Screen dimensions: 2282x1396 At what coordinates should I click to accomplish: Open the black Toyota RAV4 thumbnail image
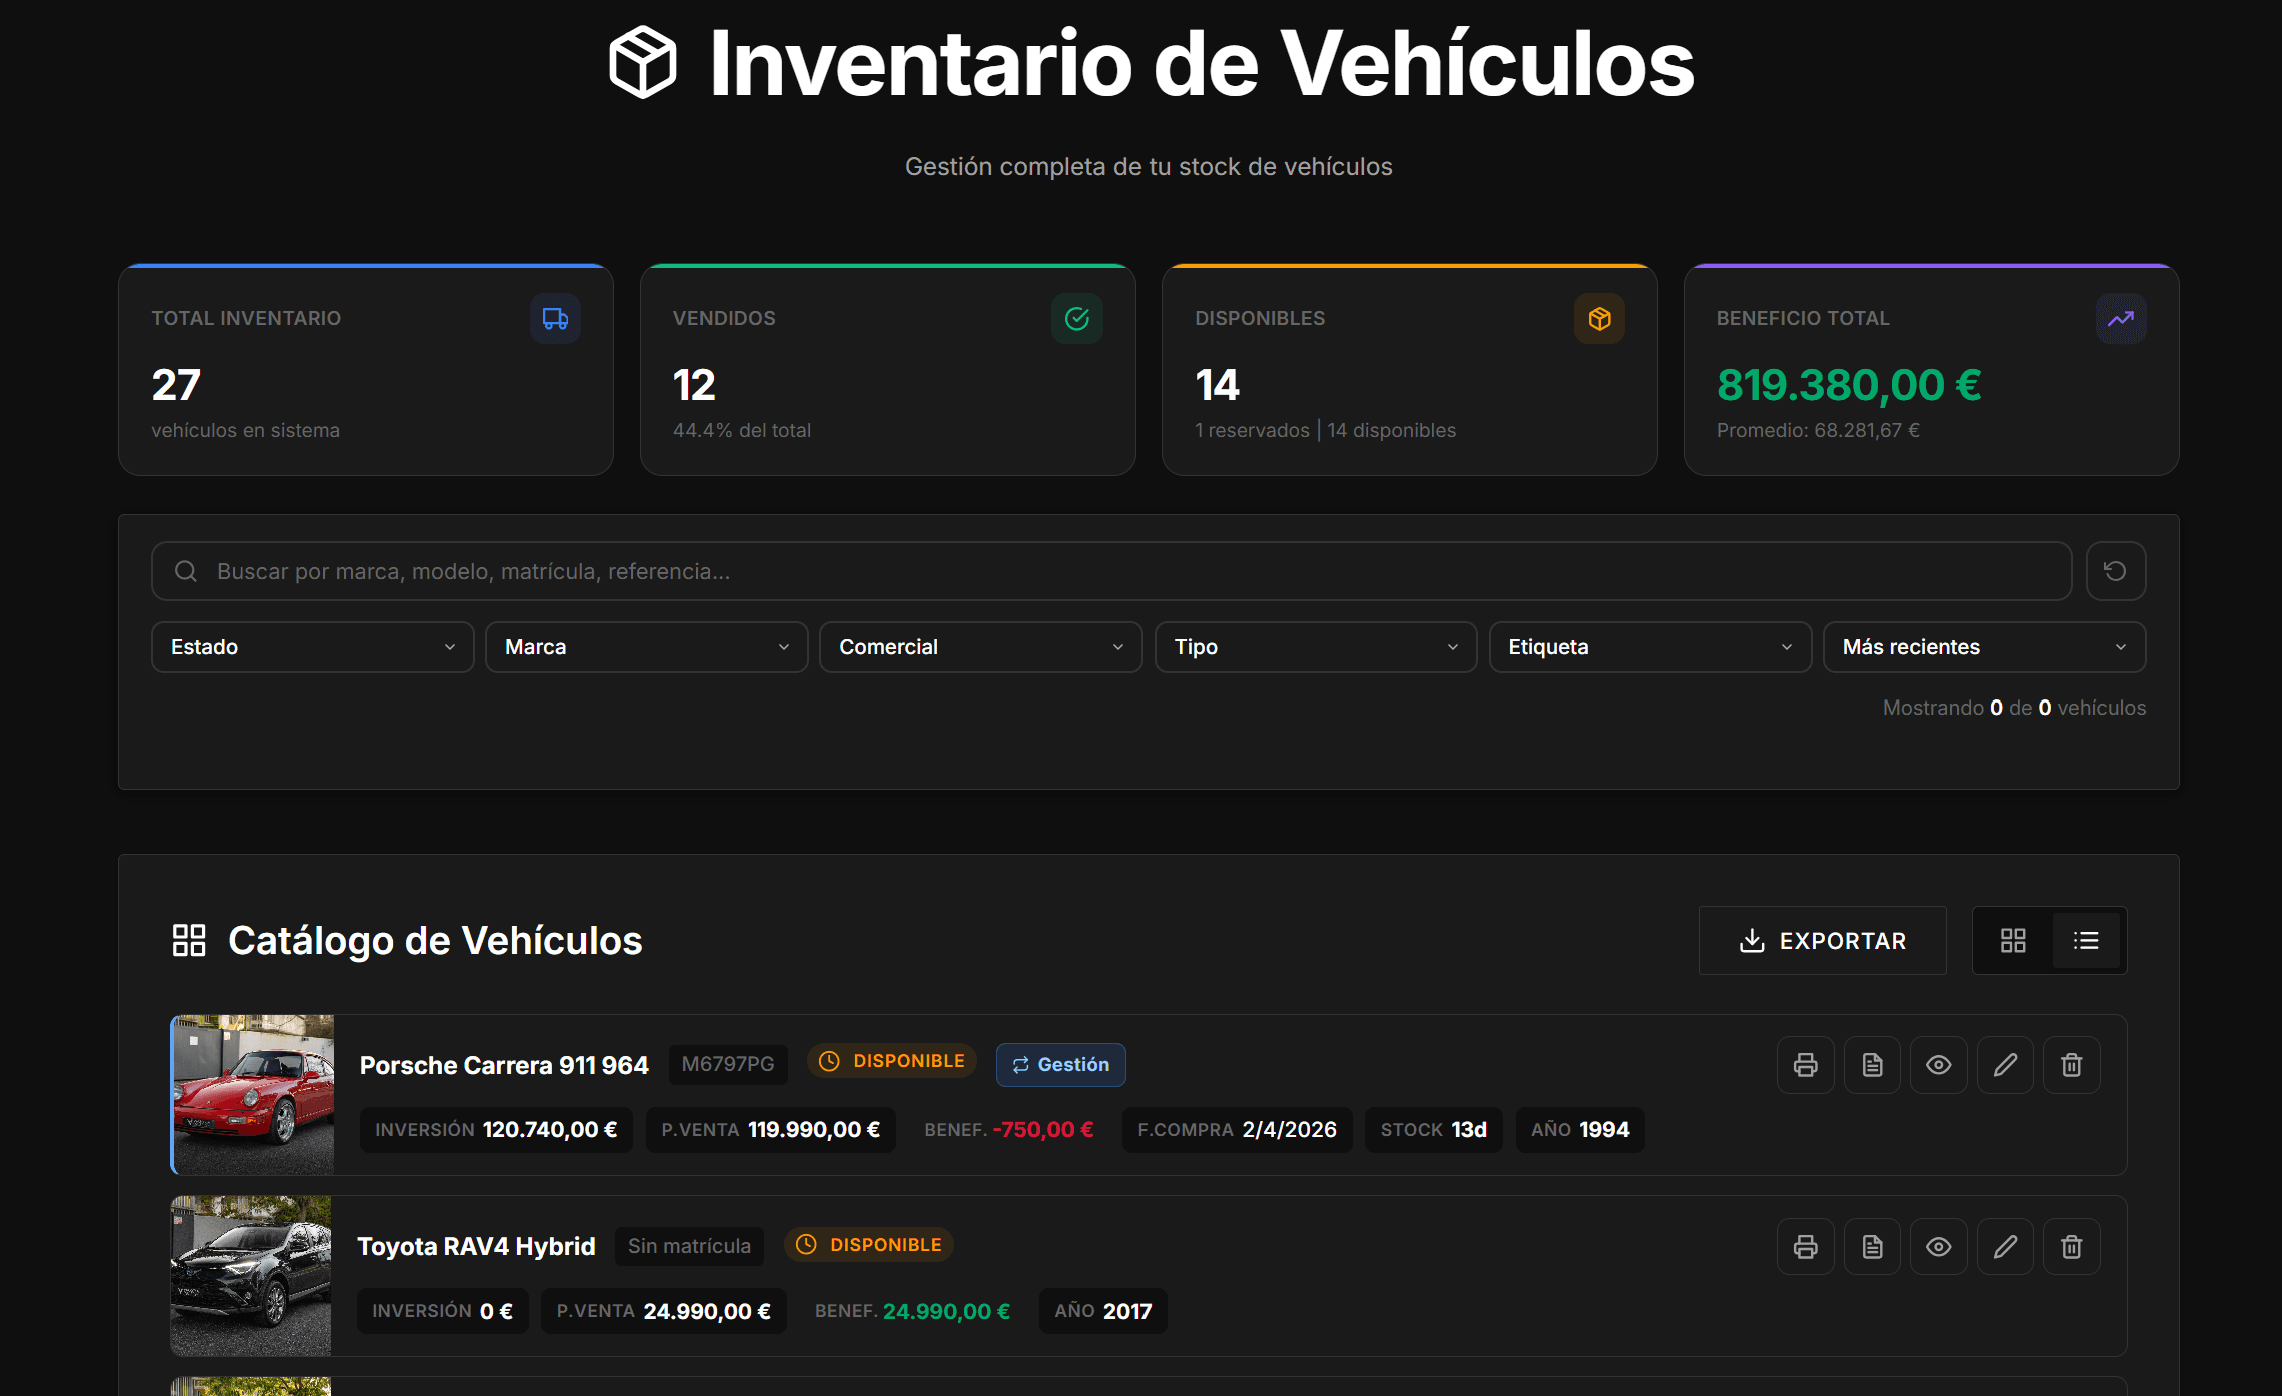[x=251, y=1276]
